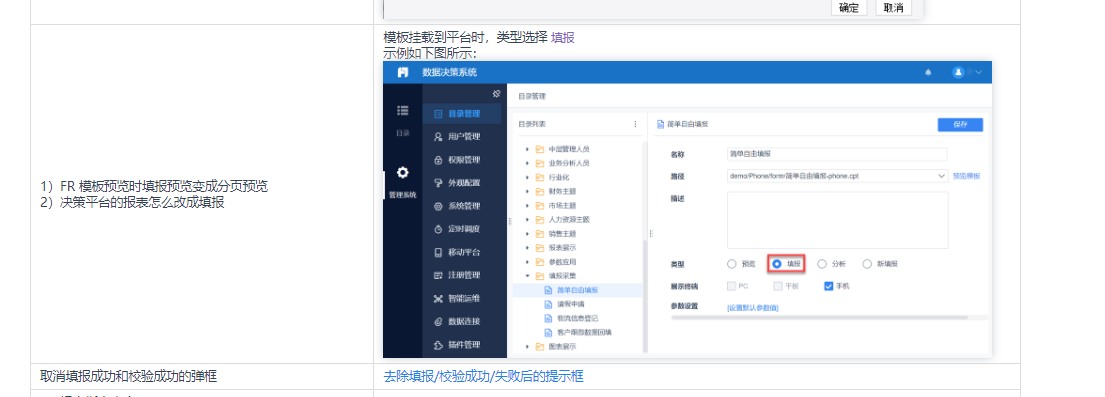Click the folder icon of 报表展示
1105x397 pixels.
(540, 248)
